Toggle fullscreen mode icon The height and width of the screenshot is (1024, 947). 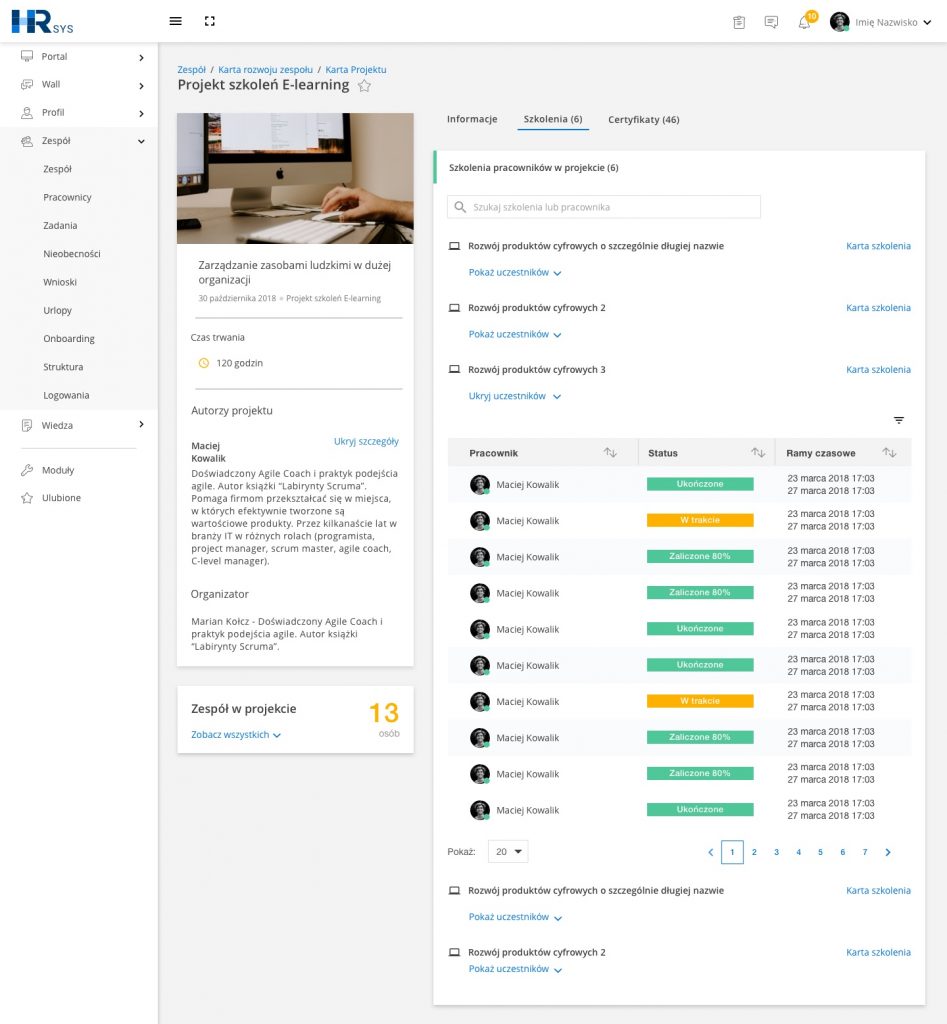[x=210, y=21]
